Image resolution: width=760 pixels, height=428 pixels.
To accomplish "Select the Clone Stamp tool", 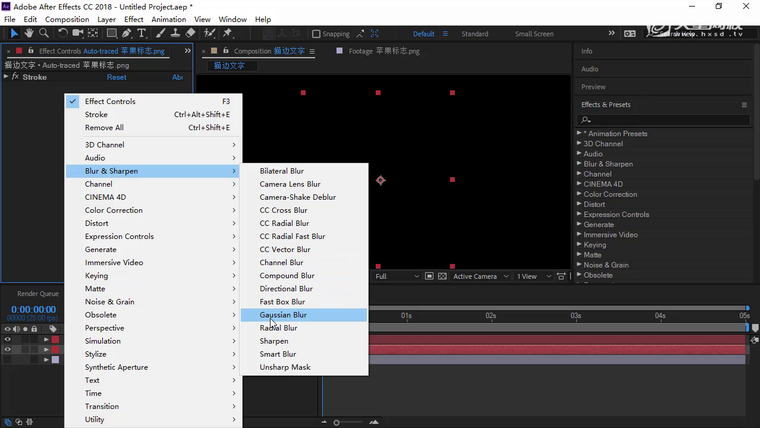I will [x=175, y=33].
